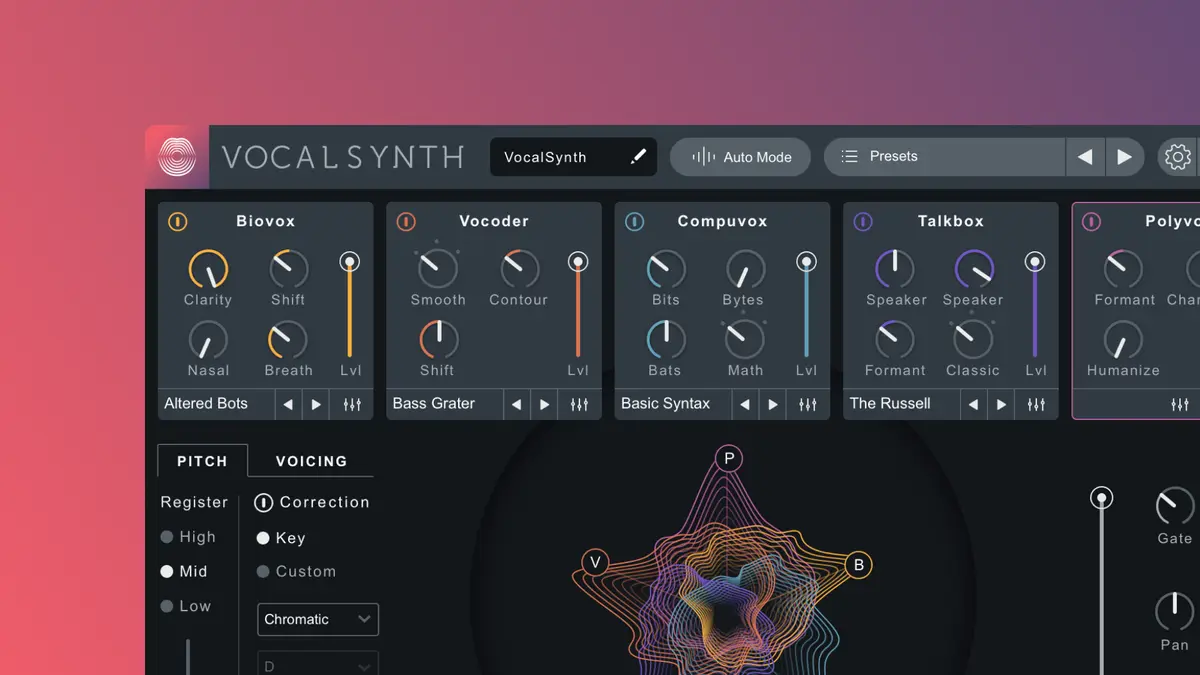Image resolution: width=1200 pixels, height=675 pixels.
Task: Click the Compuvox Bats knob
Action: coord(666,341)
